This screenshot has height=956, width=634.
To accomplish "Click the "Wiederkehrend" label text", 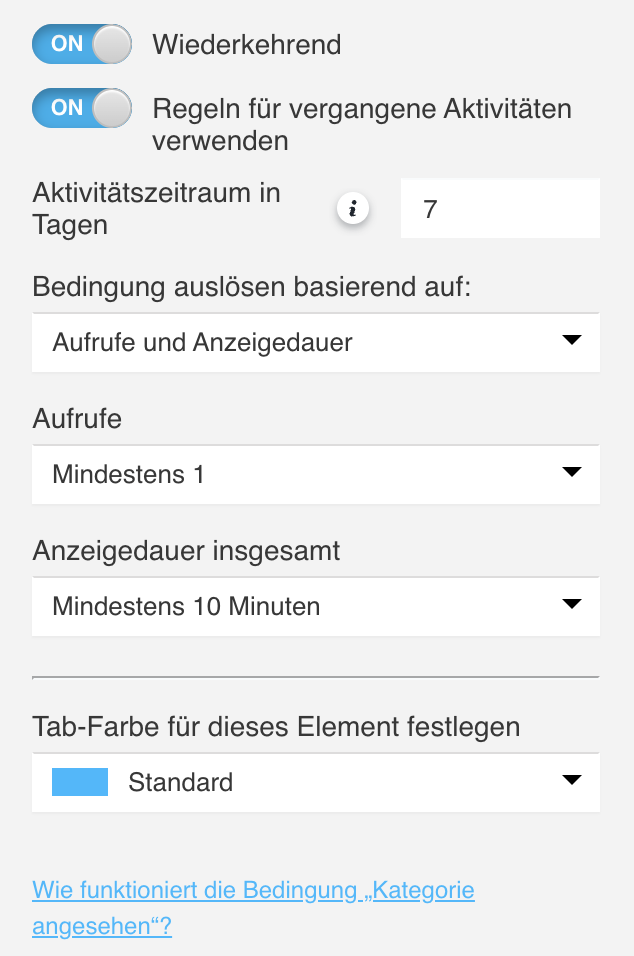I will (x=247, y=44).
